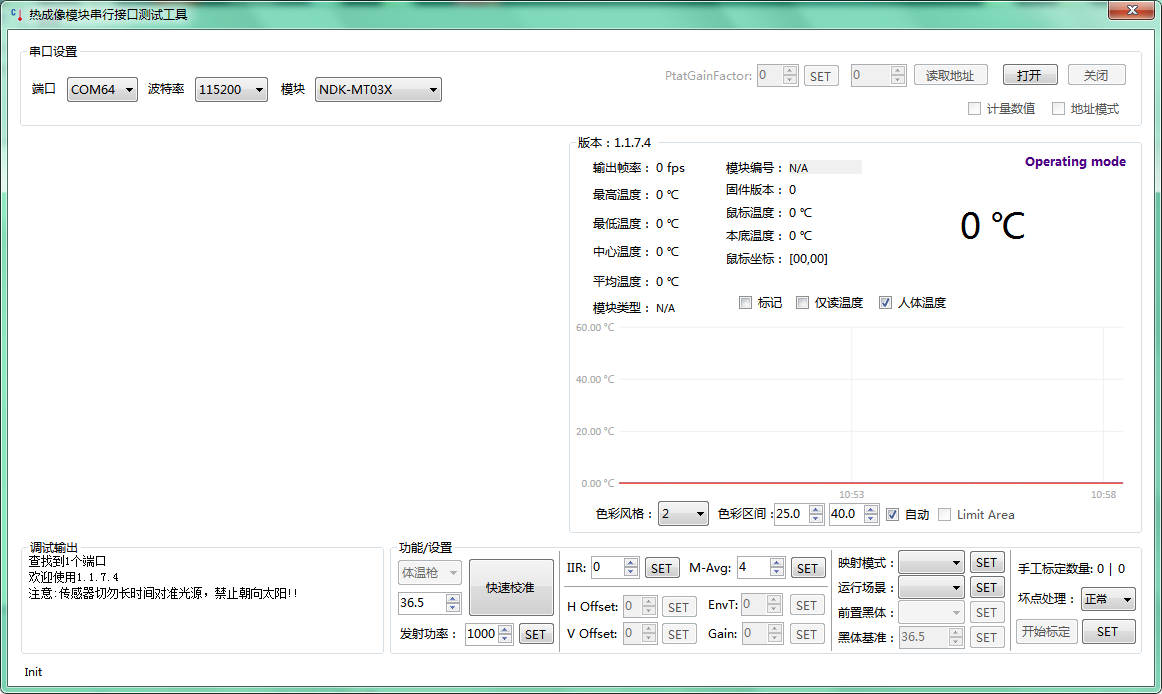Click SET next to H Offset

[x=679, y=607]
